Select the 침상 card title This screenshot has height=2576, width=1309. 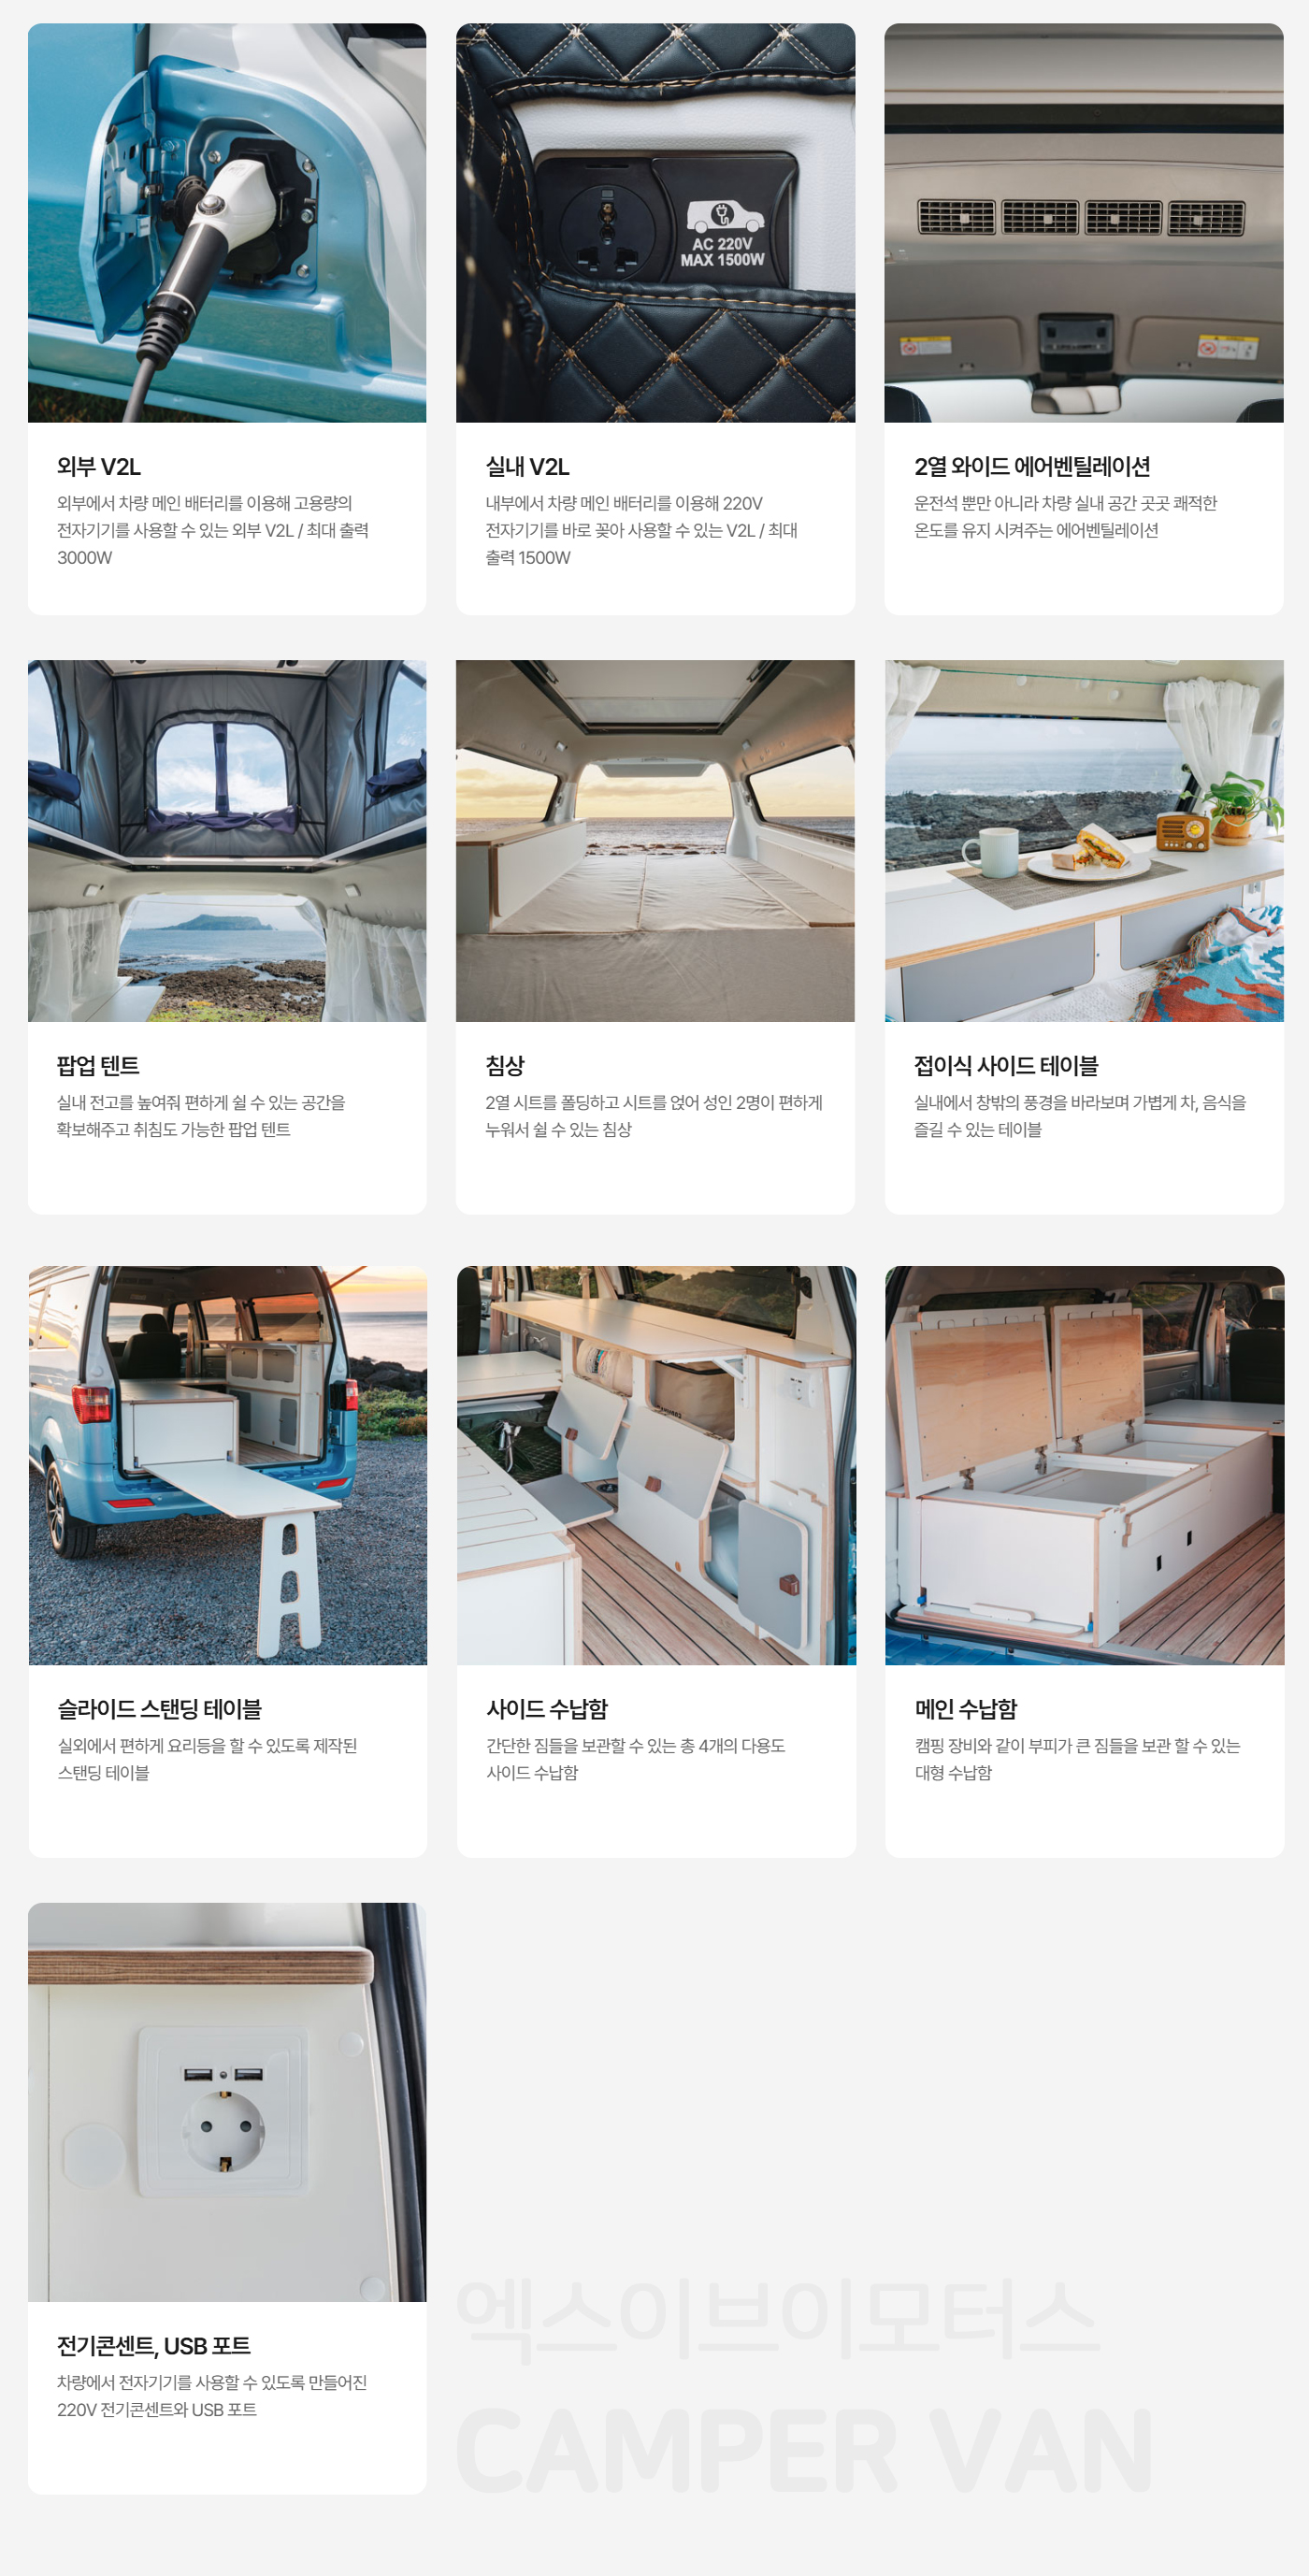click(505, 1066)
